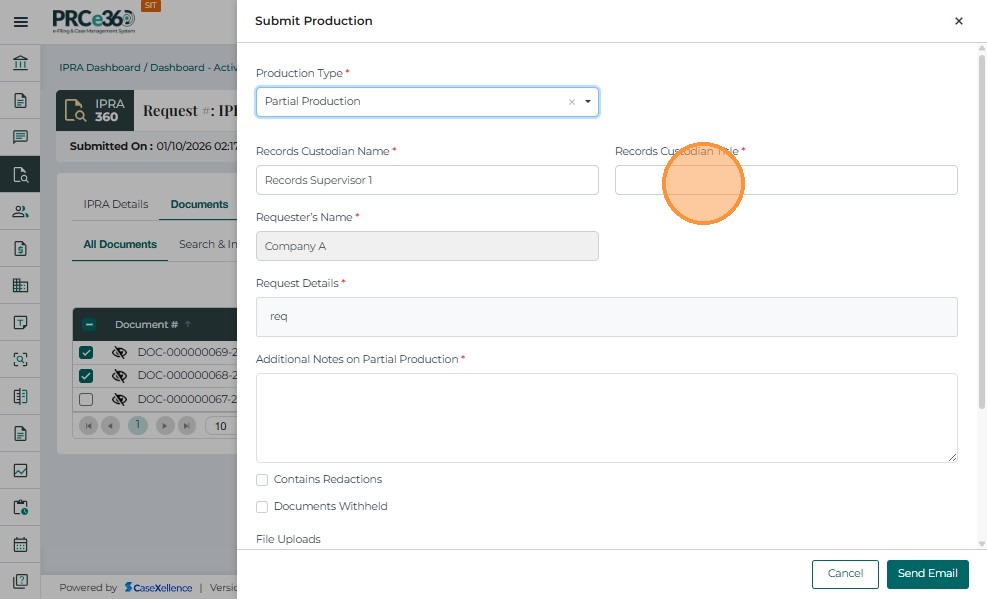Switch to the IPRA Details tab

[116, 204]
